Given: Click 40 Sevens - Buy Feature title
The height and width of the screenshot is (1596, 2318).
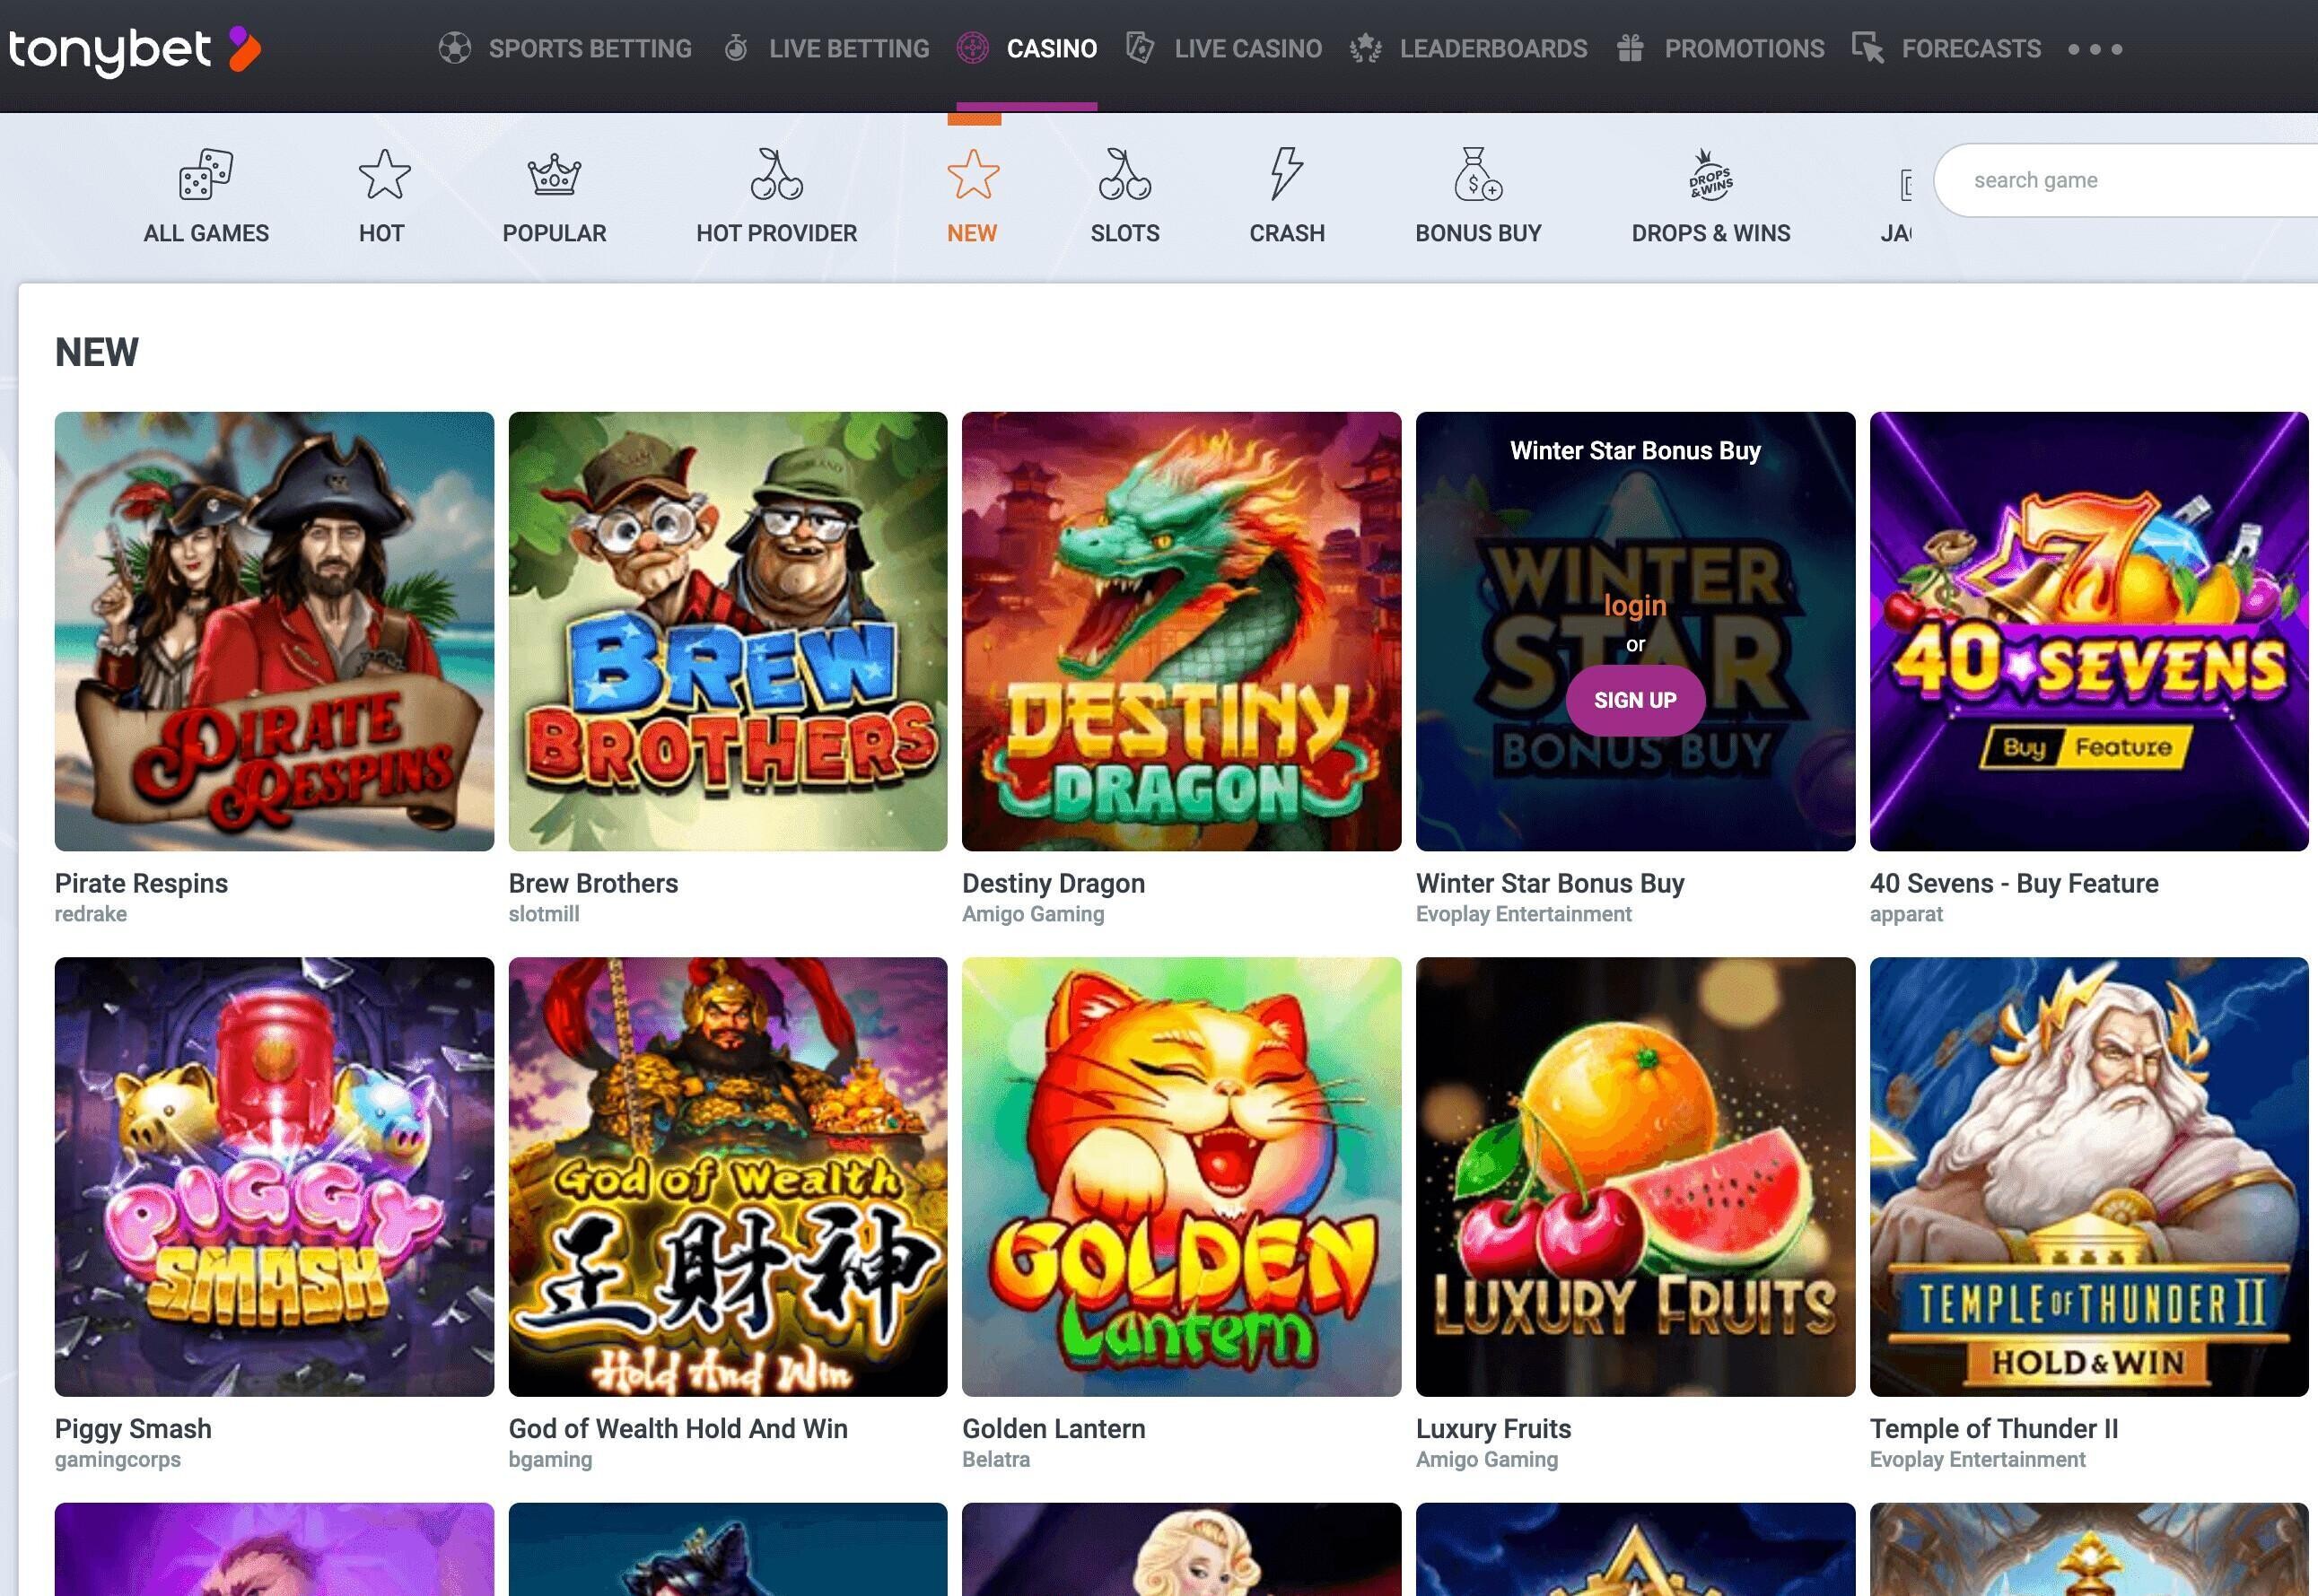Looking at the screenshot, I should [x=2014, y=883].
